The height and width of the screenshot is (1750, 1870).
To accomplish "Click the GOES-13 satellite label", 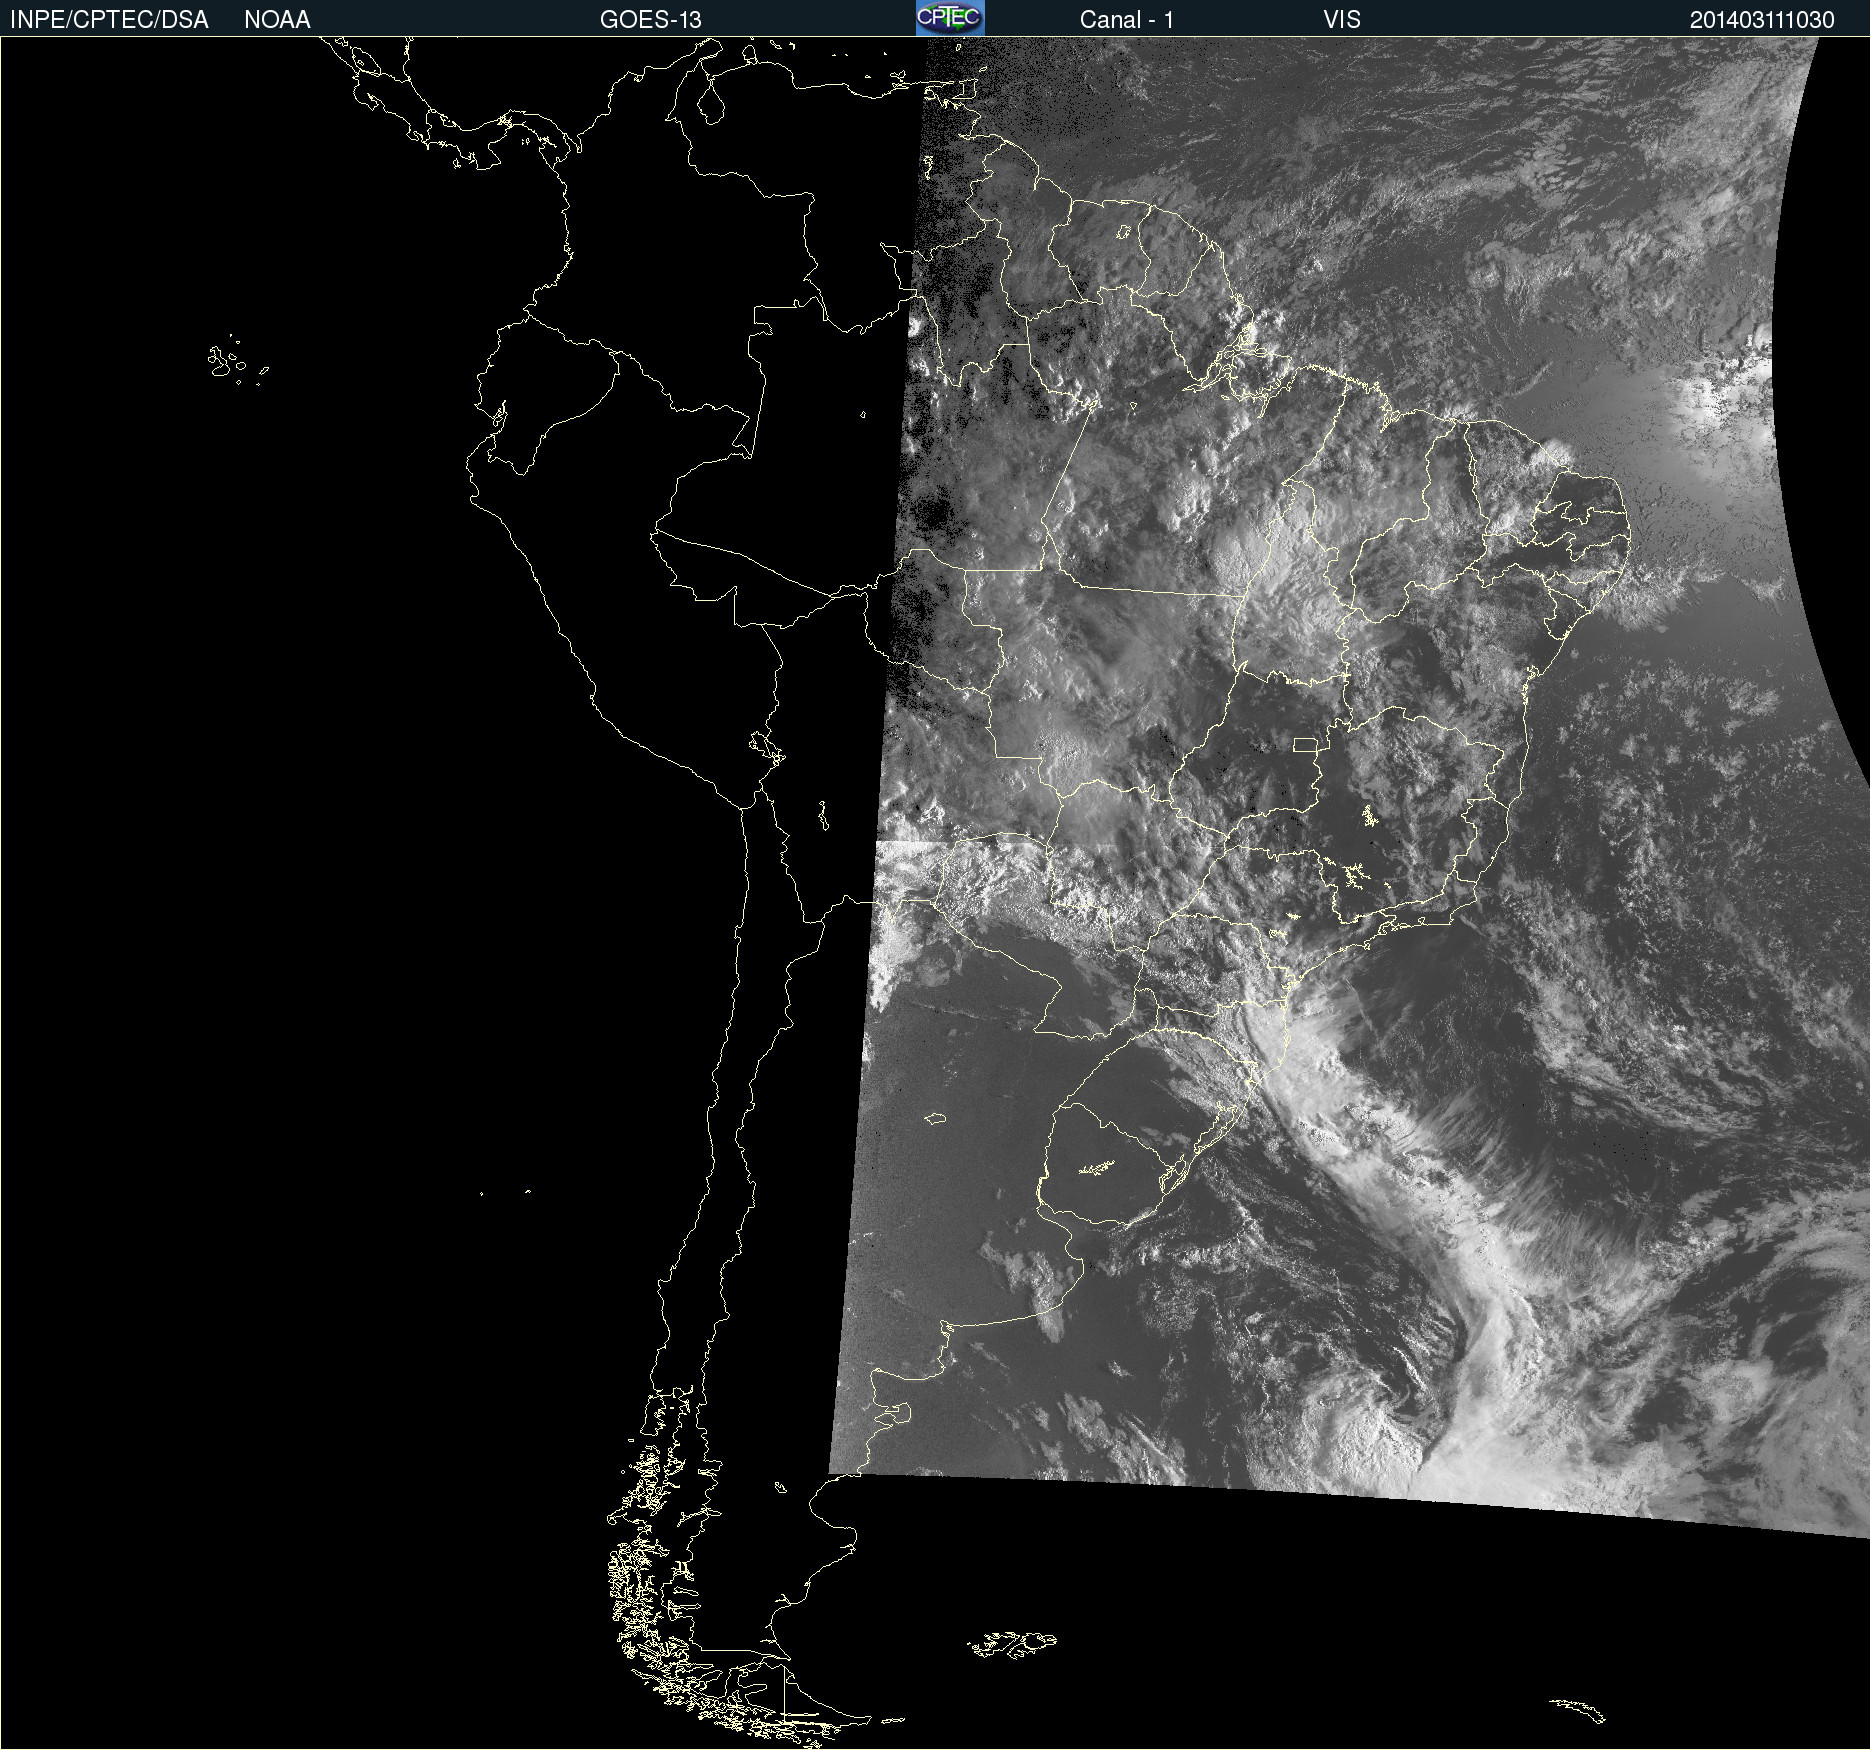I will (x=651, y=20).
